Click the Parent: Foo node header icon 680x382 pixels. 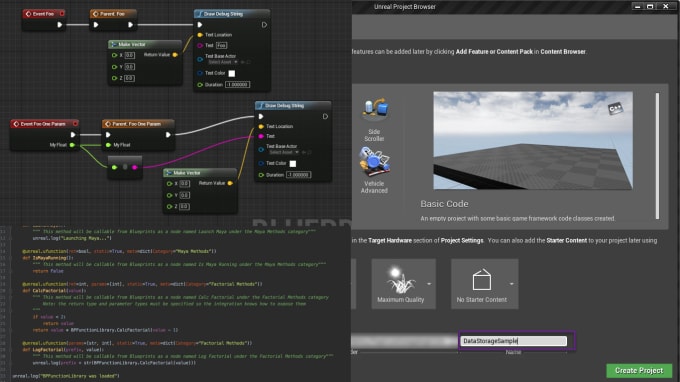tap(95, 14)
